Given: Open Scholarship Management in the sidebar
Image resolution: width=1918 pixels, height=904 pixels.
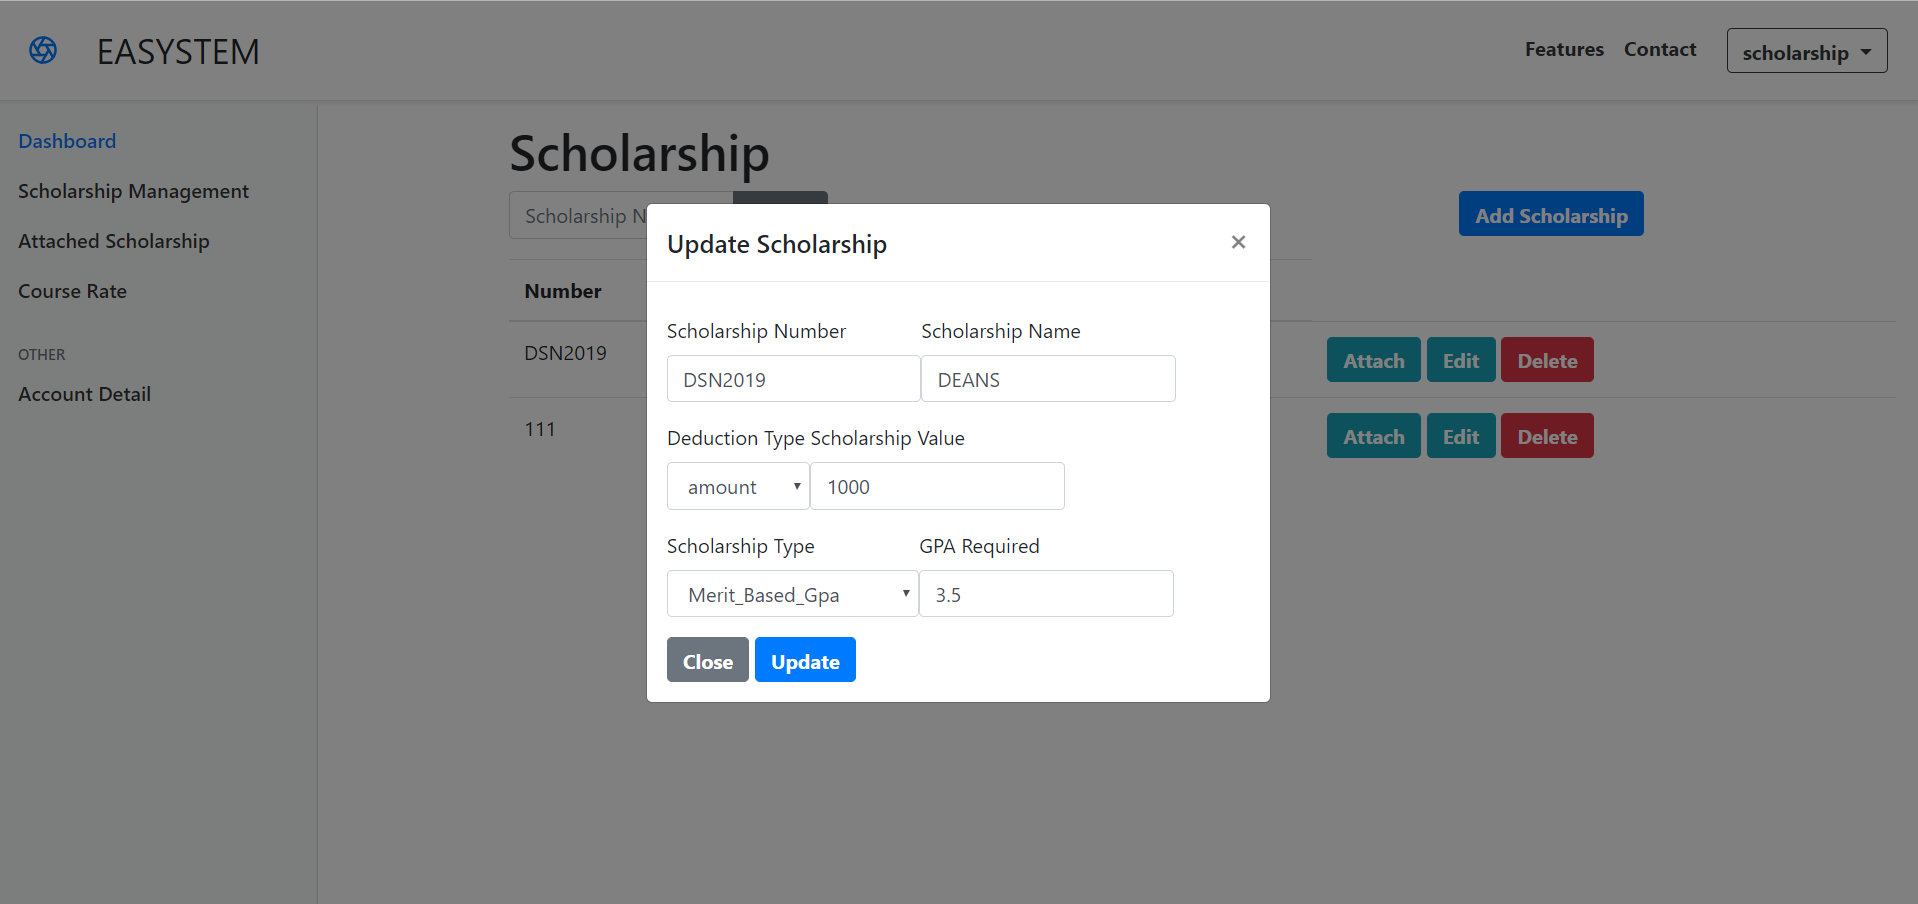Looking at the screenshot, I should [133, 191].
